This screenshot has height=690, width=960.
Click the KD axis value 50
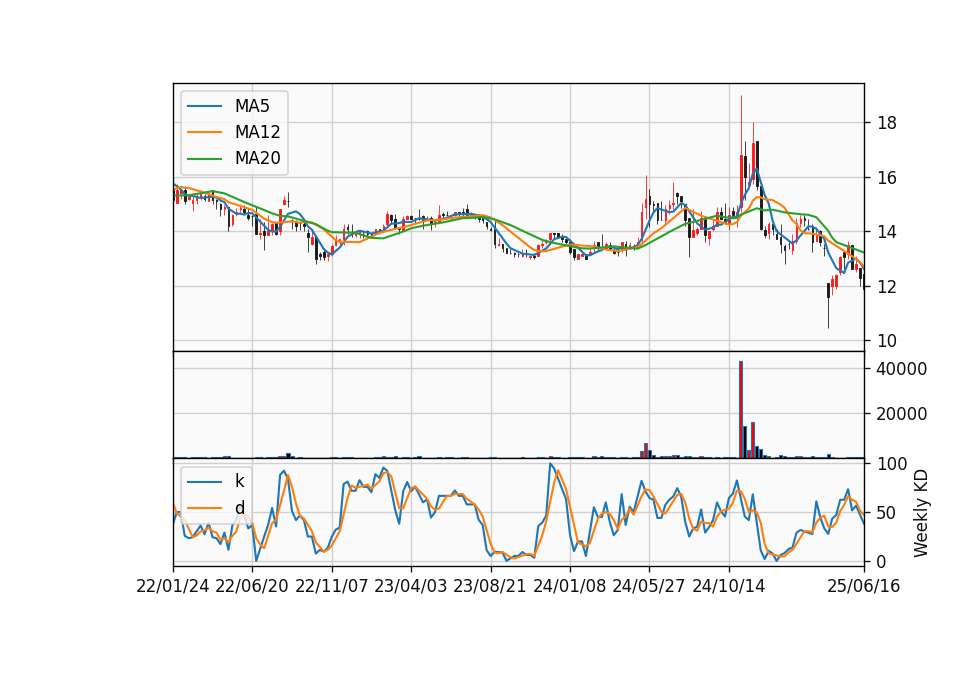coord(887,513)
